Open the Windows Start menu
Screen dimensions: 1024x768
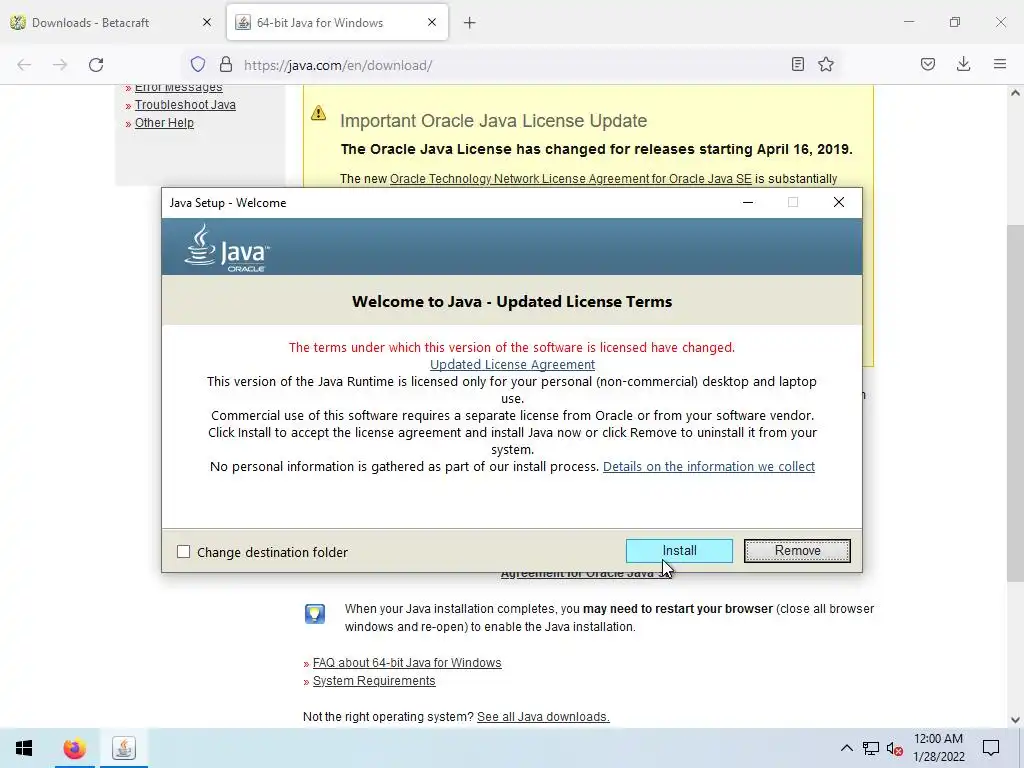pos(24,748)
